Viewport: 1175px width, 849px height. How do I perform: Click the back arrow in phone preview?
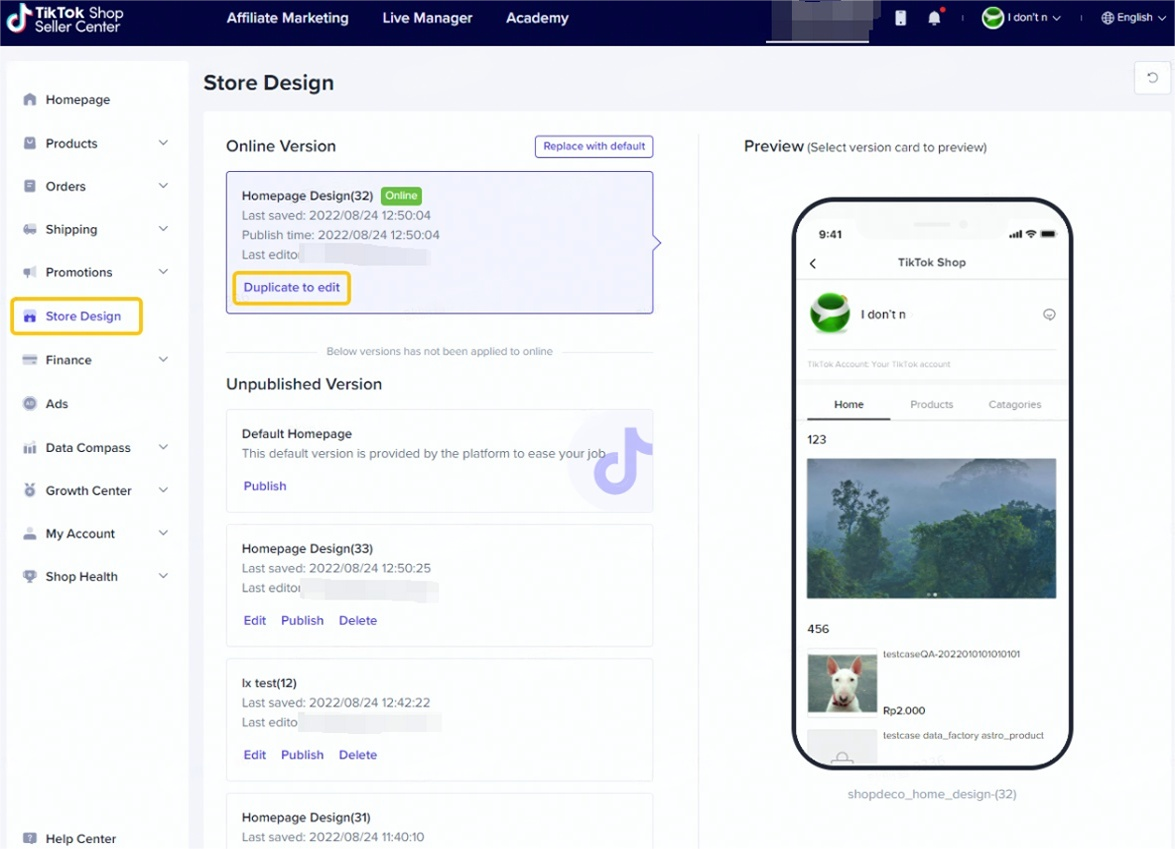(813, 263)
